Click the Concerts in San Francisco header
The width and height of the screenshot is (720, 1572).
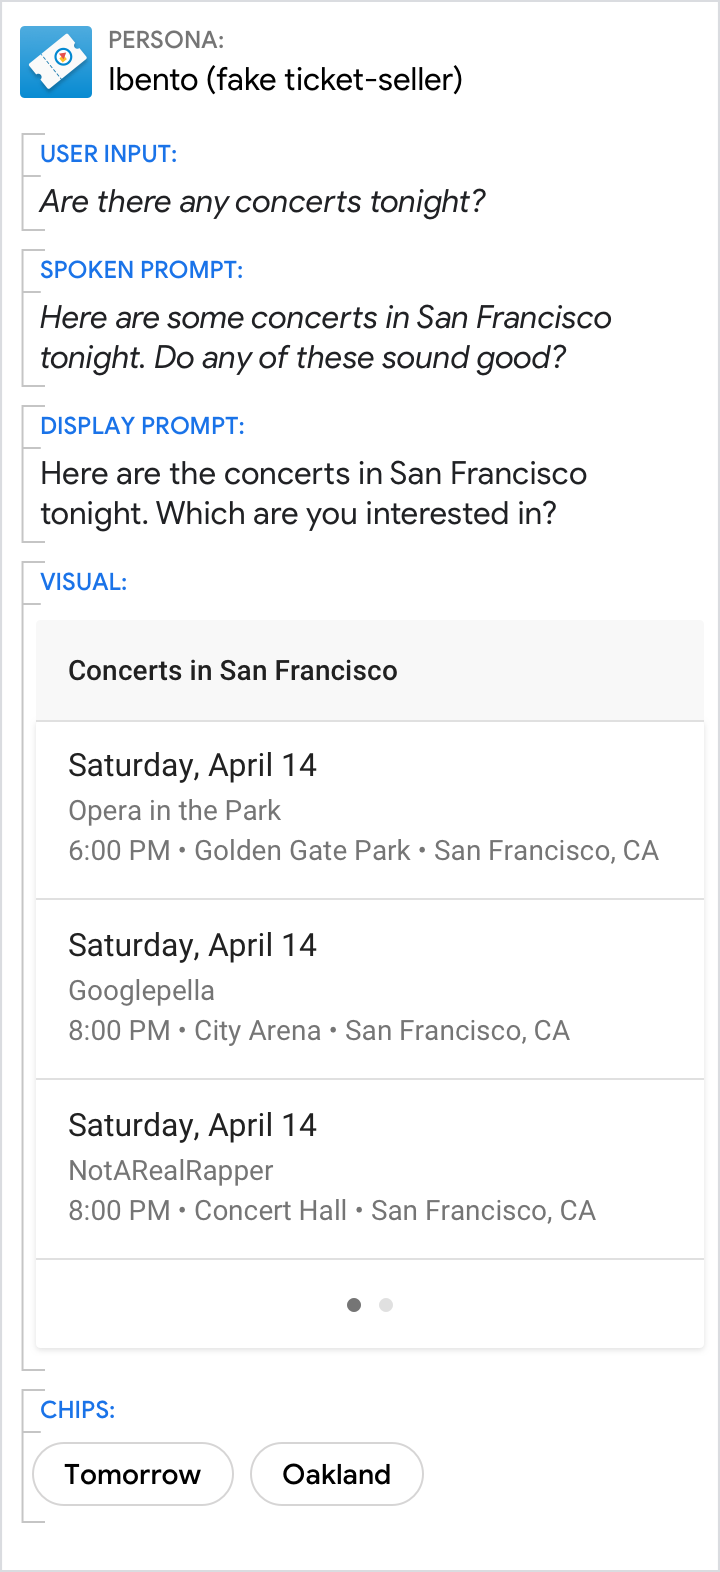point(233,671)
